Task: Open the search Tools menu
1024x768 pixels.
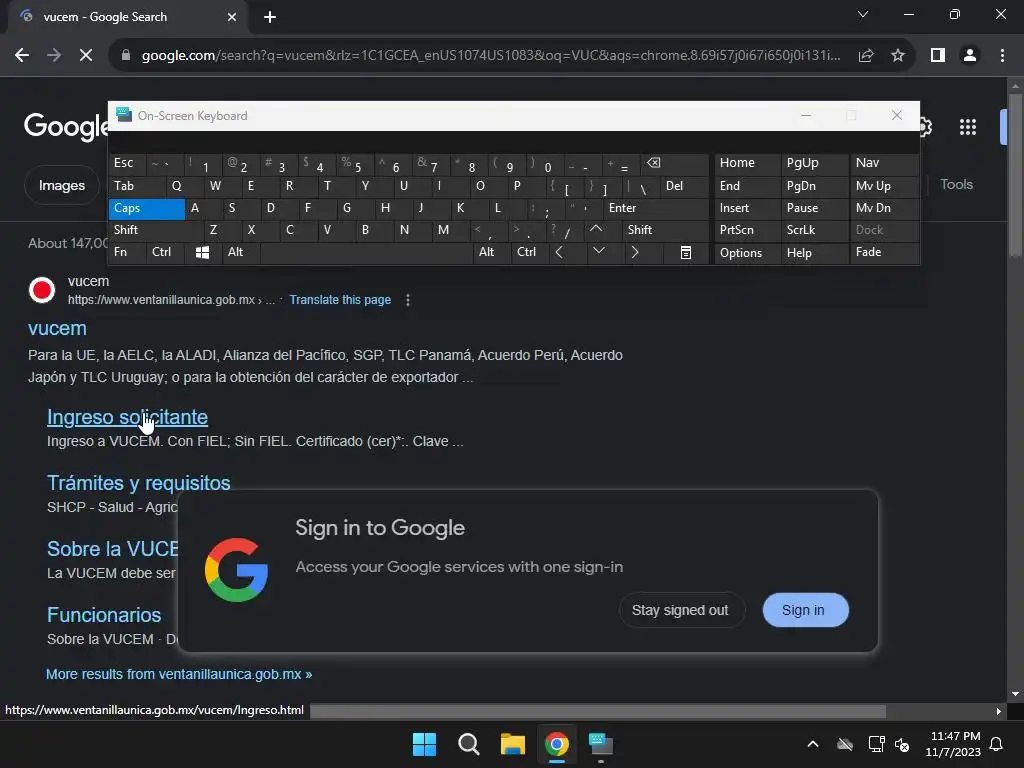Action: [x=956, y=185]
